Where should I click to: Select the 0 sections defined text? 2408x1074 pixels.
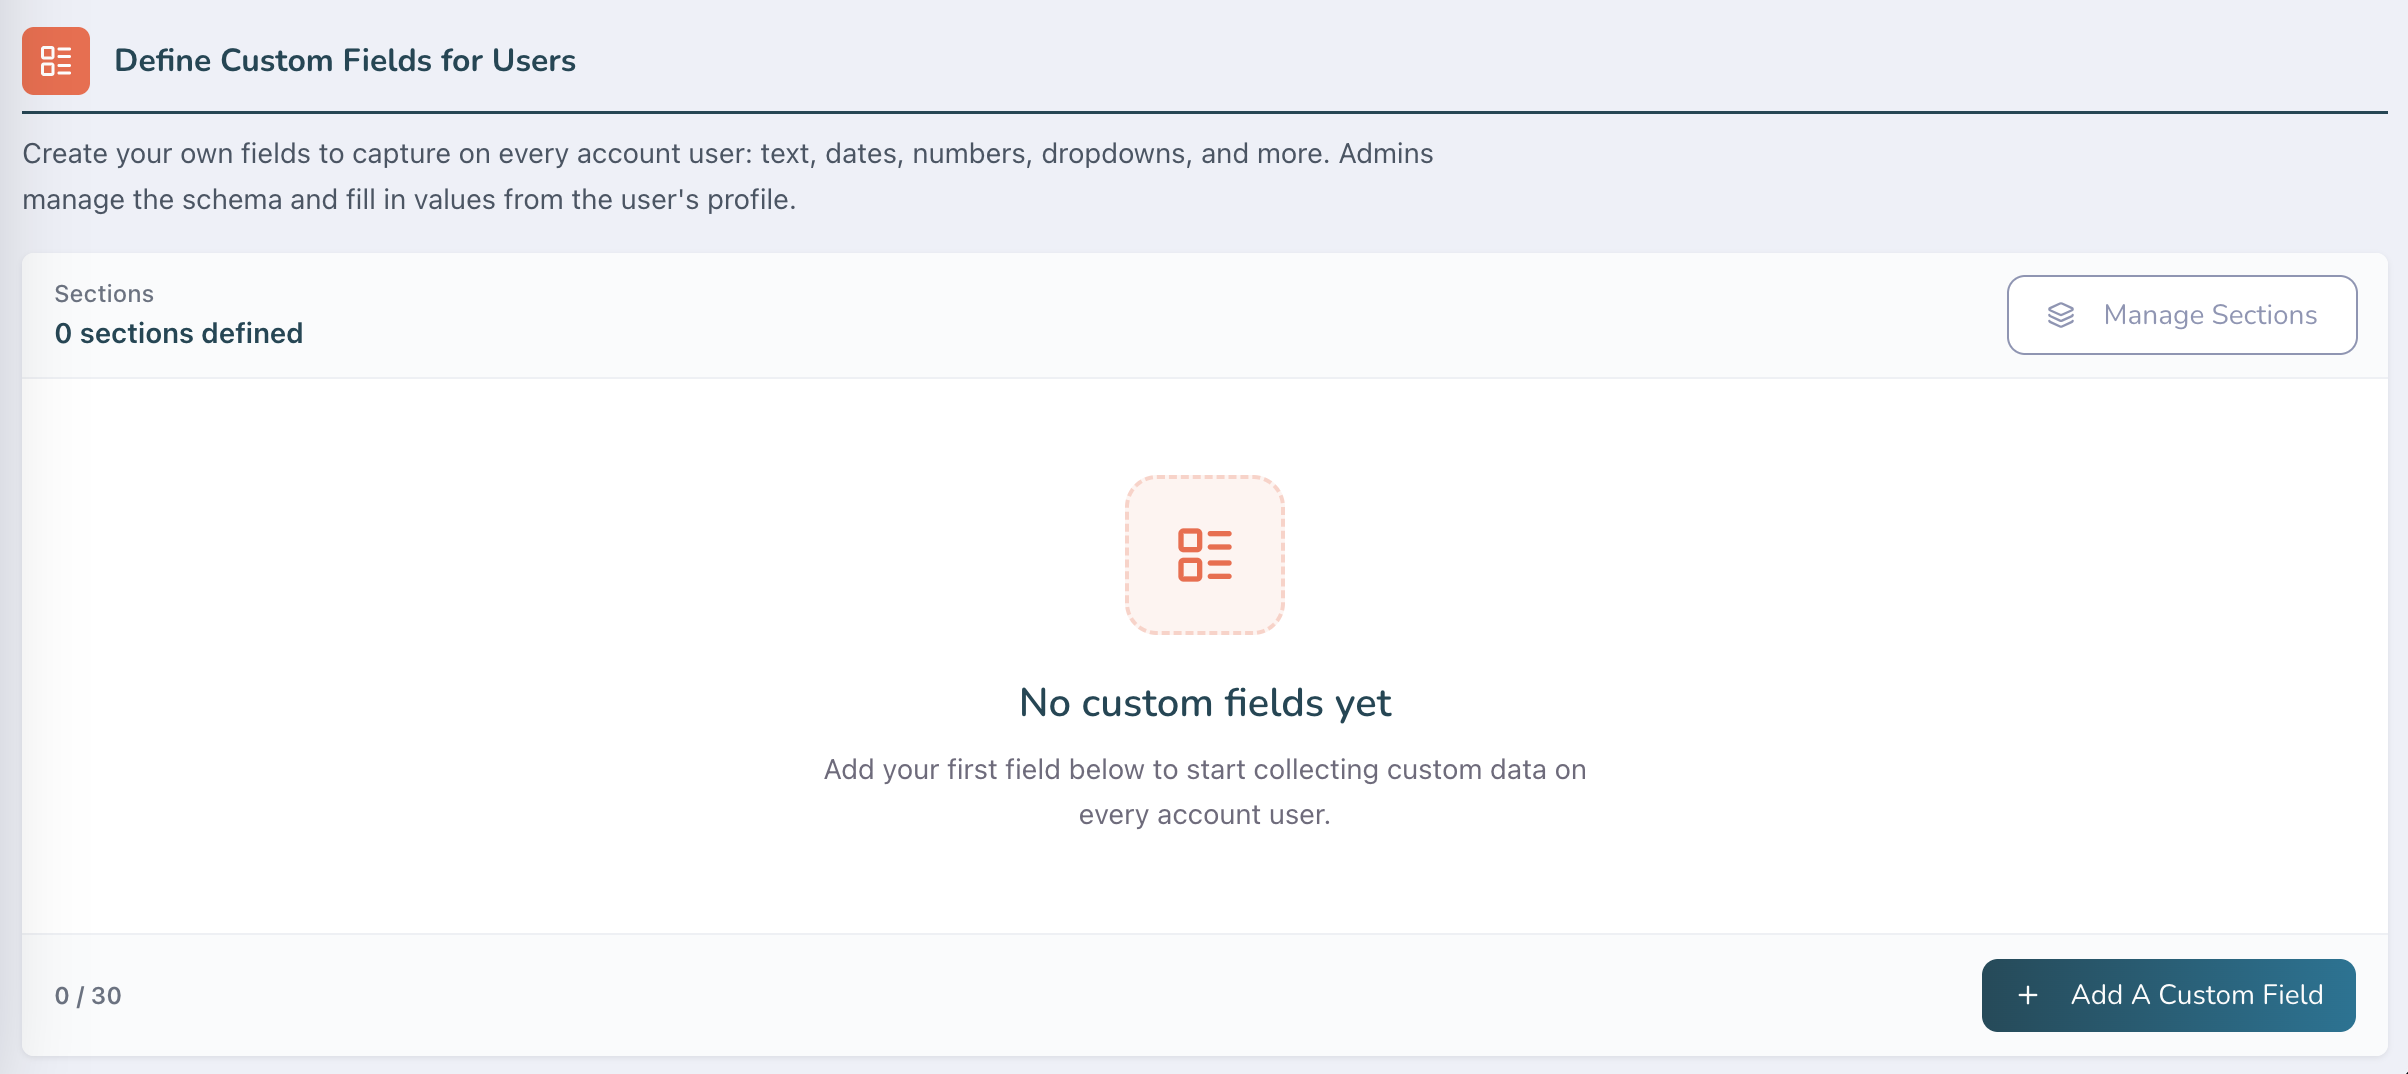179,333
